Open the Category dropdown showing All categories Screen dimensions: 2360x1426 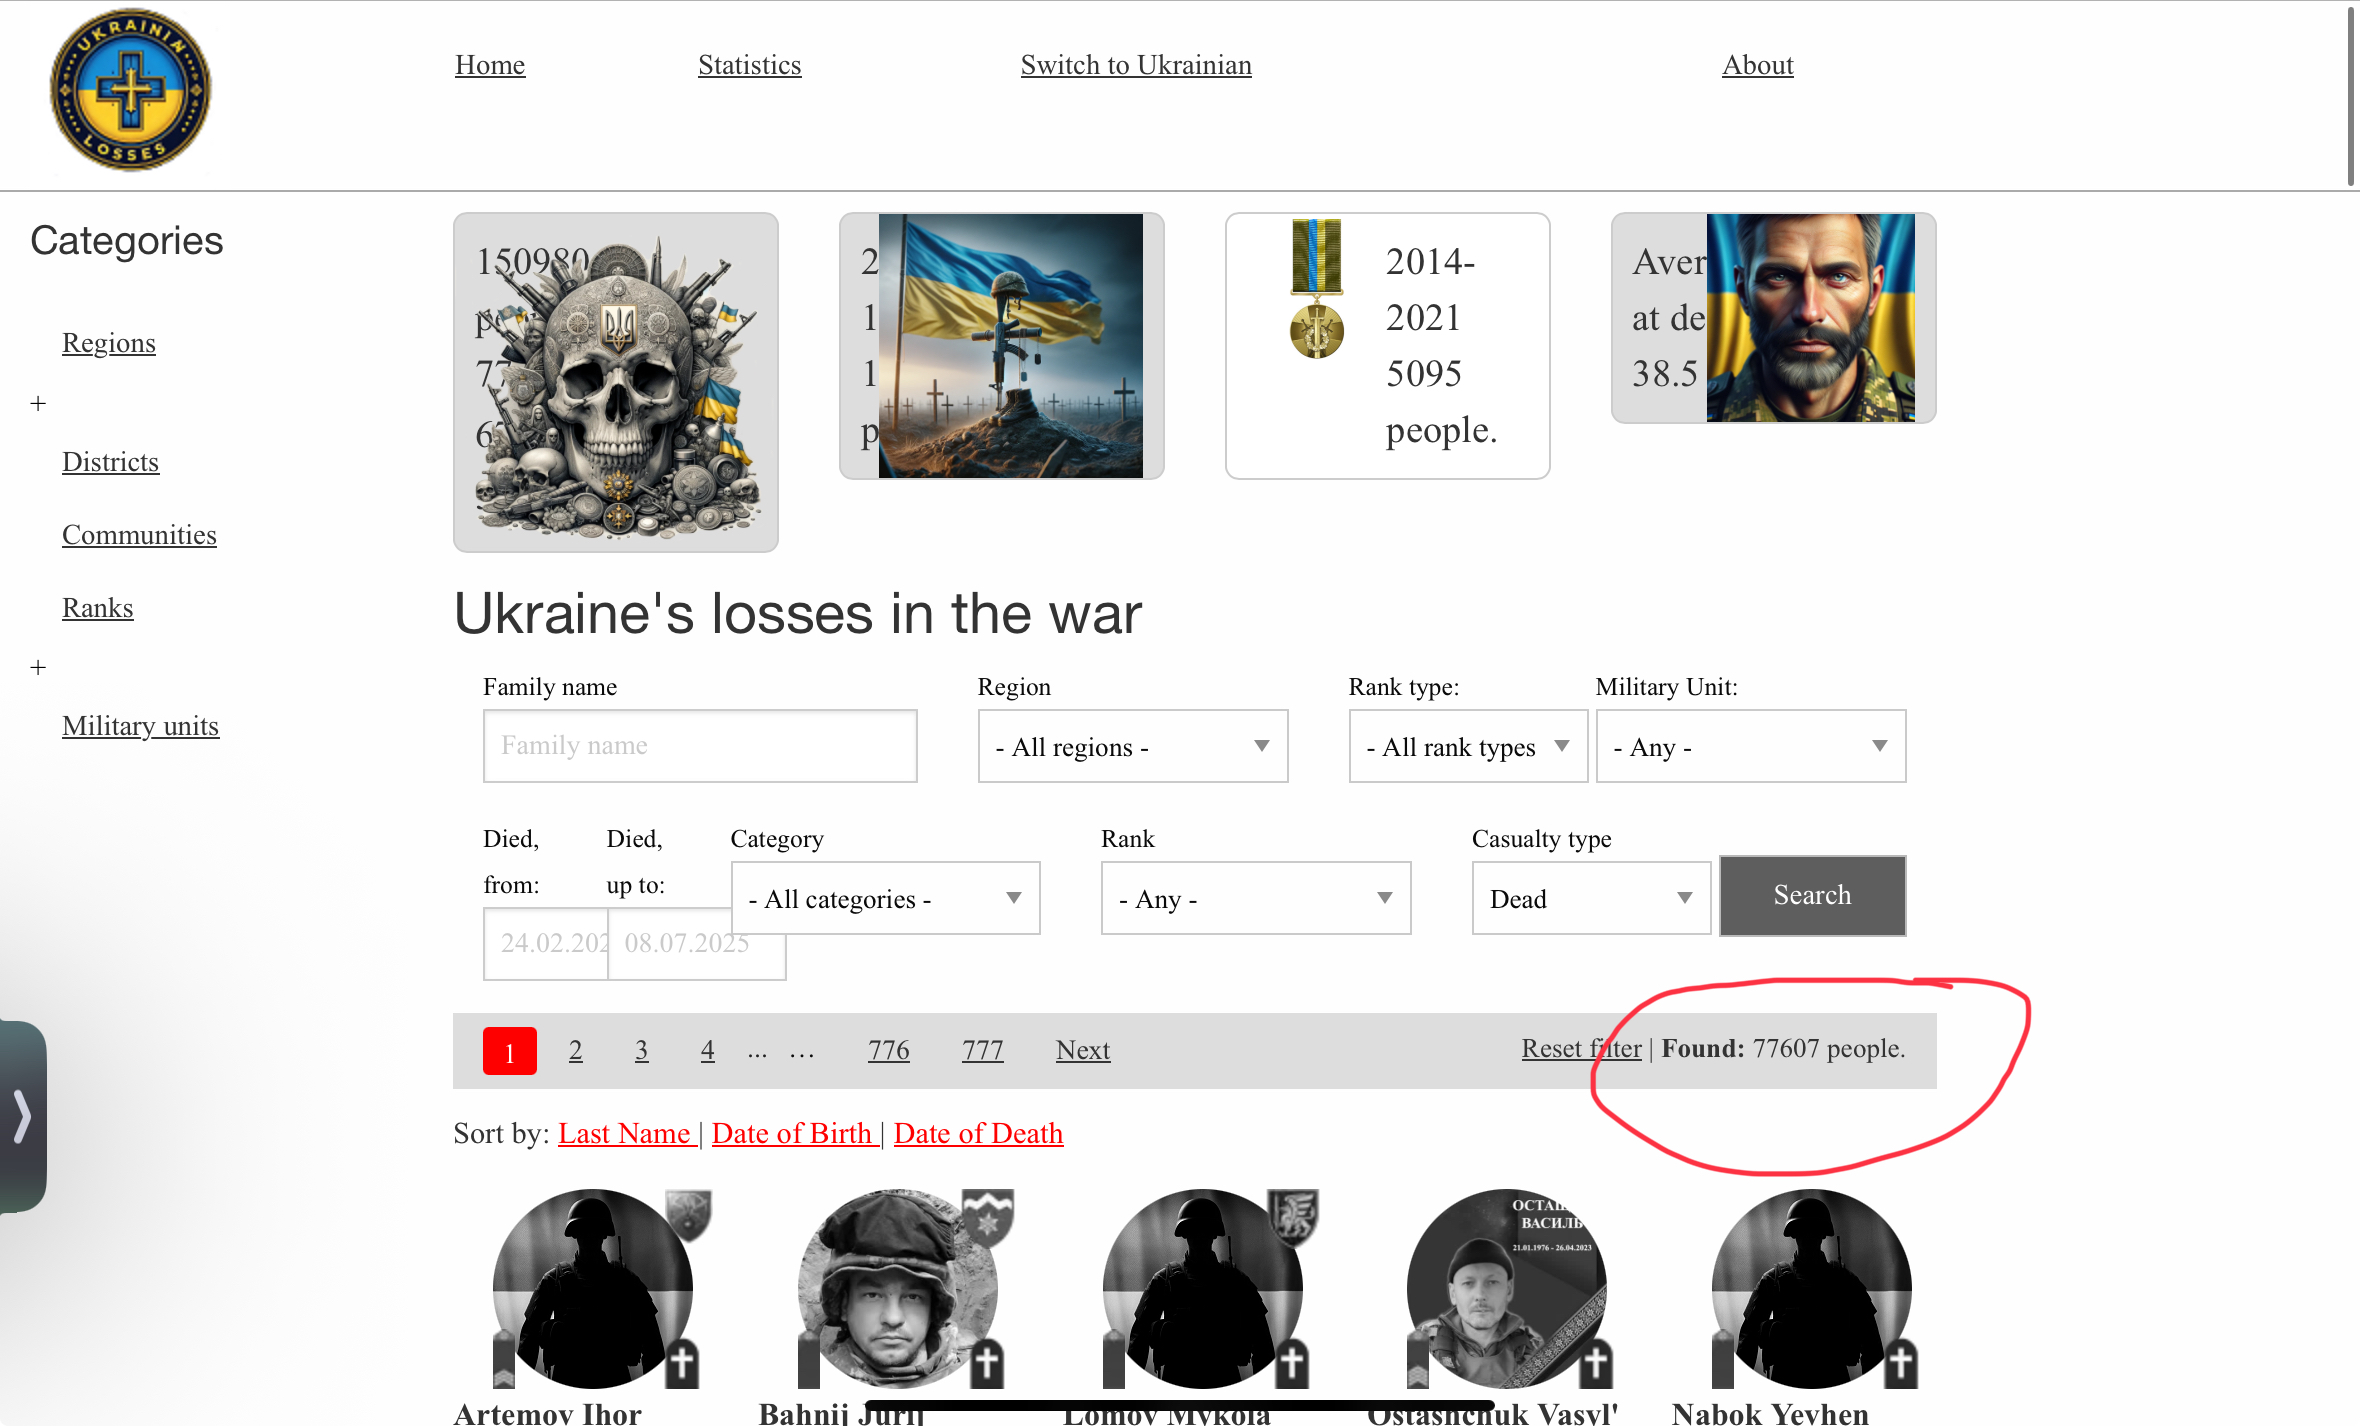(885, 898)
